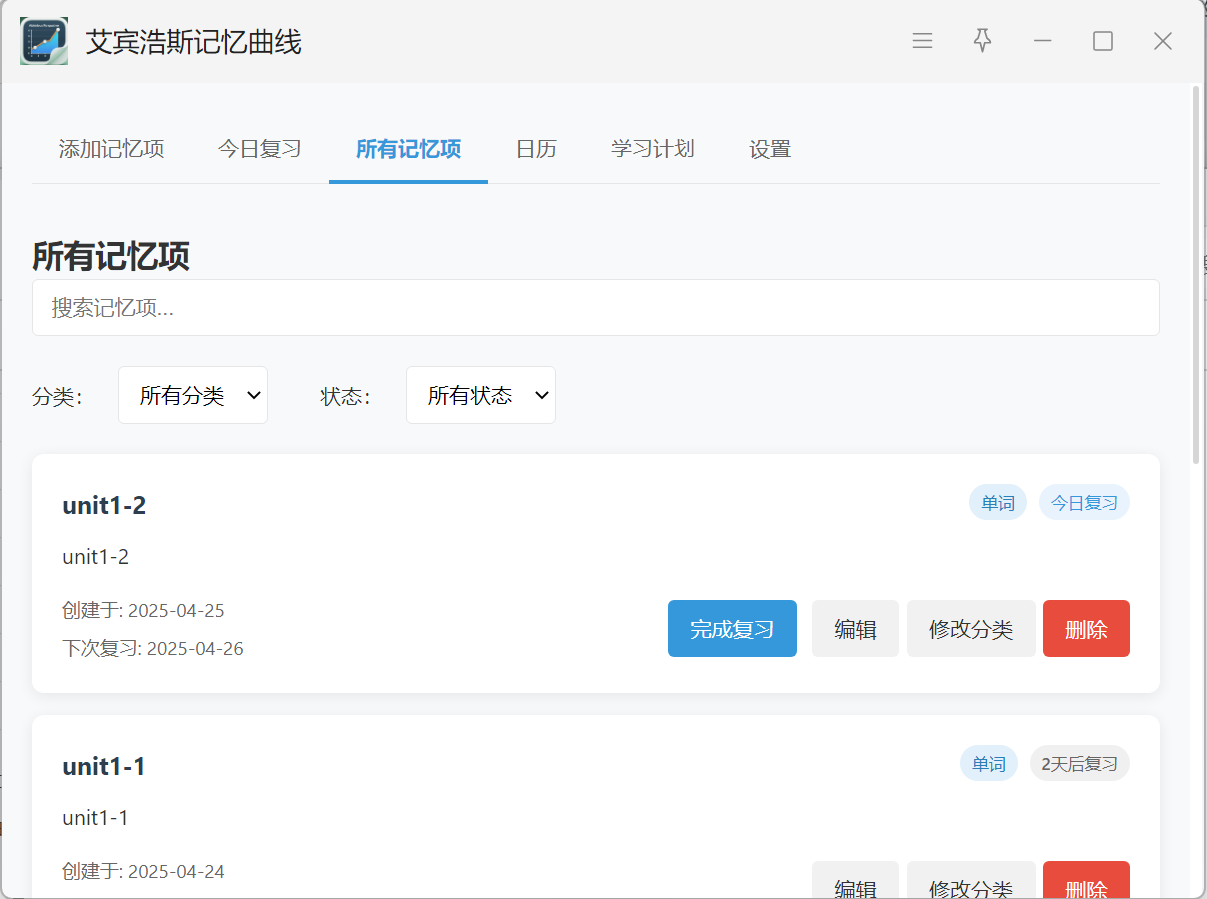This screenshot has height=899, width=1207.
Task: Click the 创建于: 2025-04-24 date text
Action: (x=143, y=871)
